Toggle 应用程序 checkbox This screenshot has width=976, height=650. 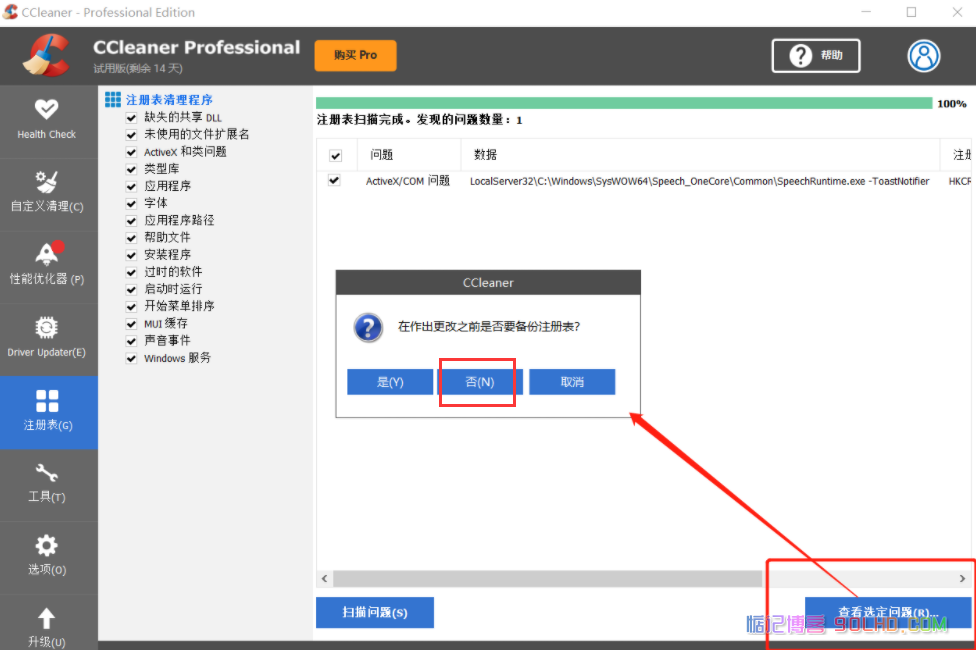pyautogui.click(x=131, y=186)
